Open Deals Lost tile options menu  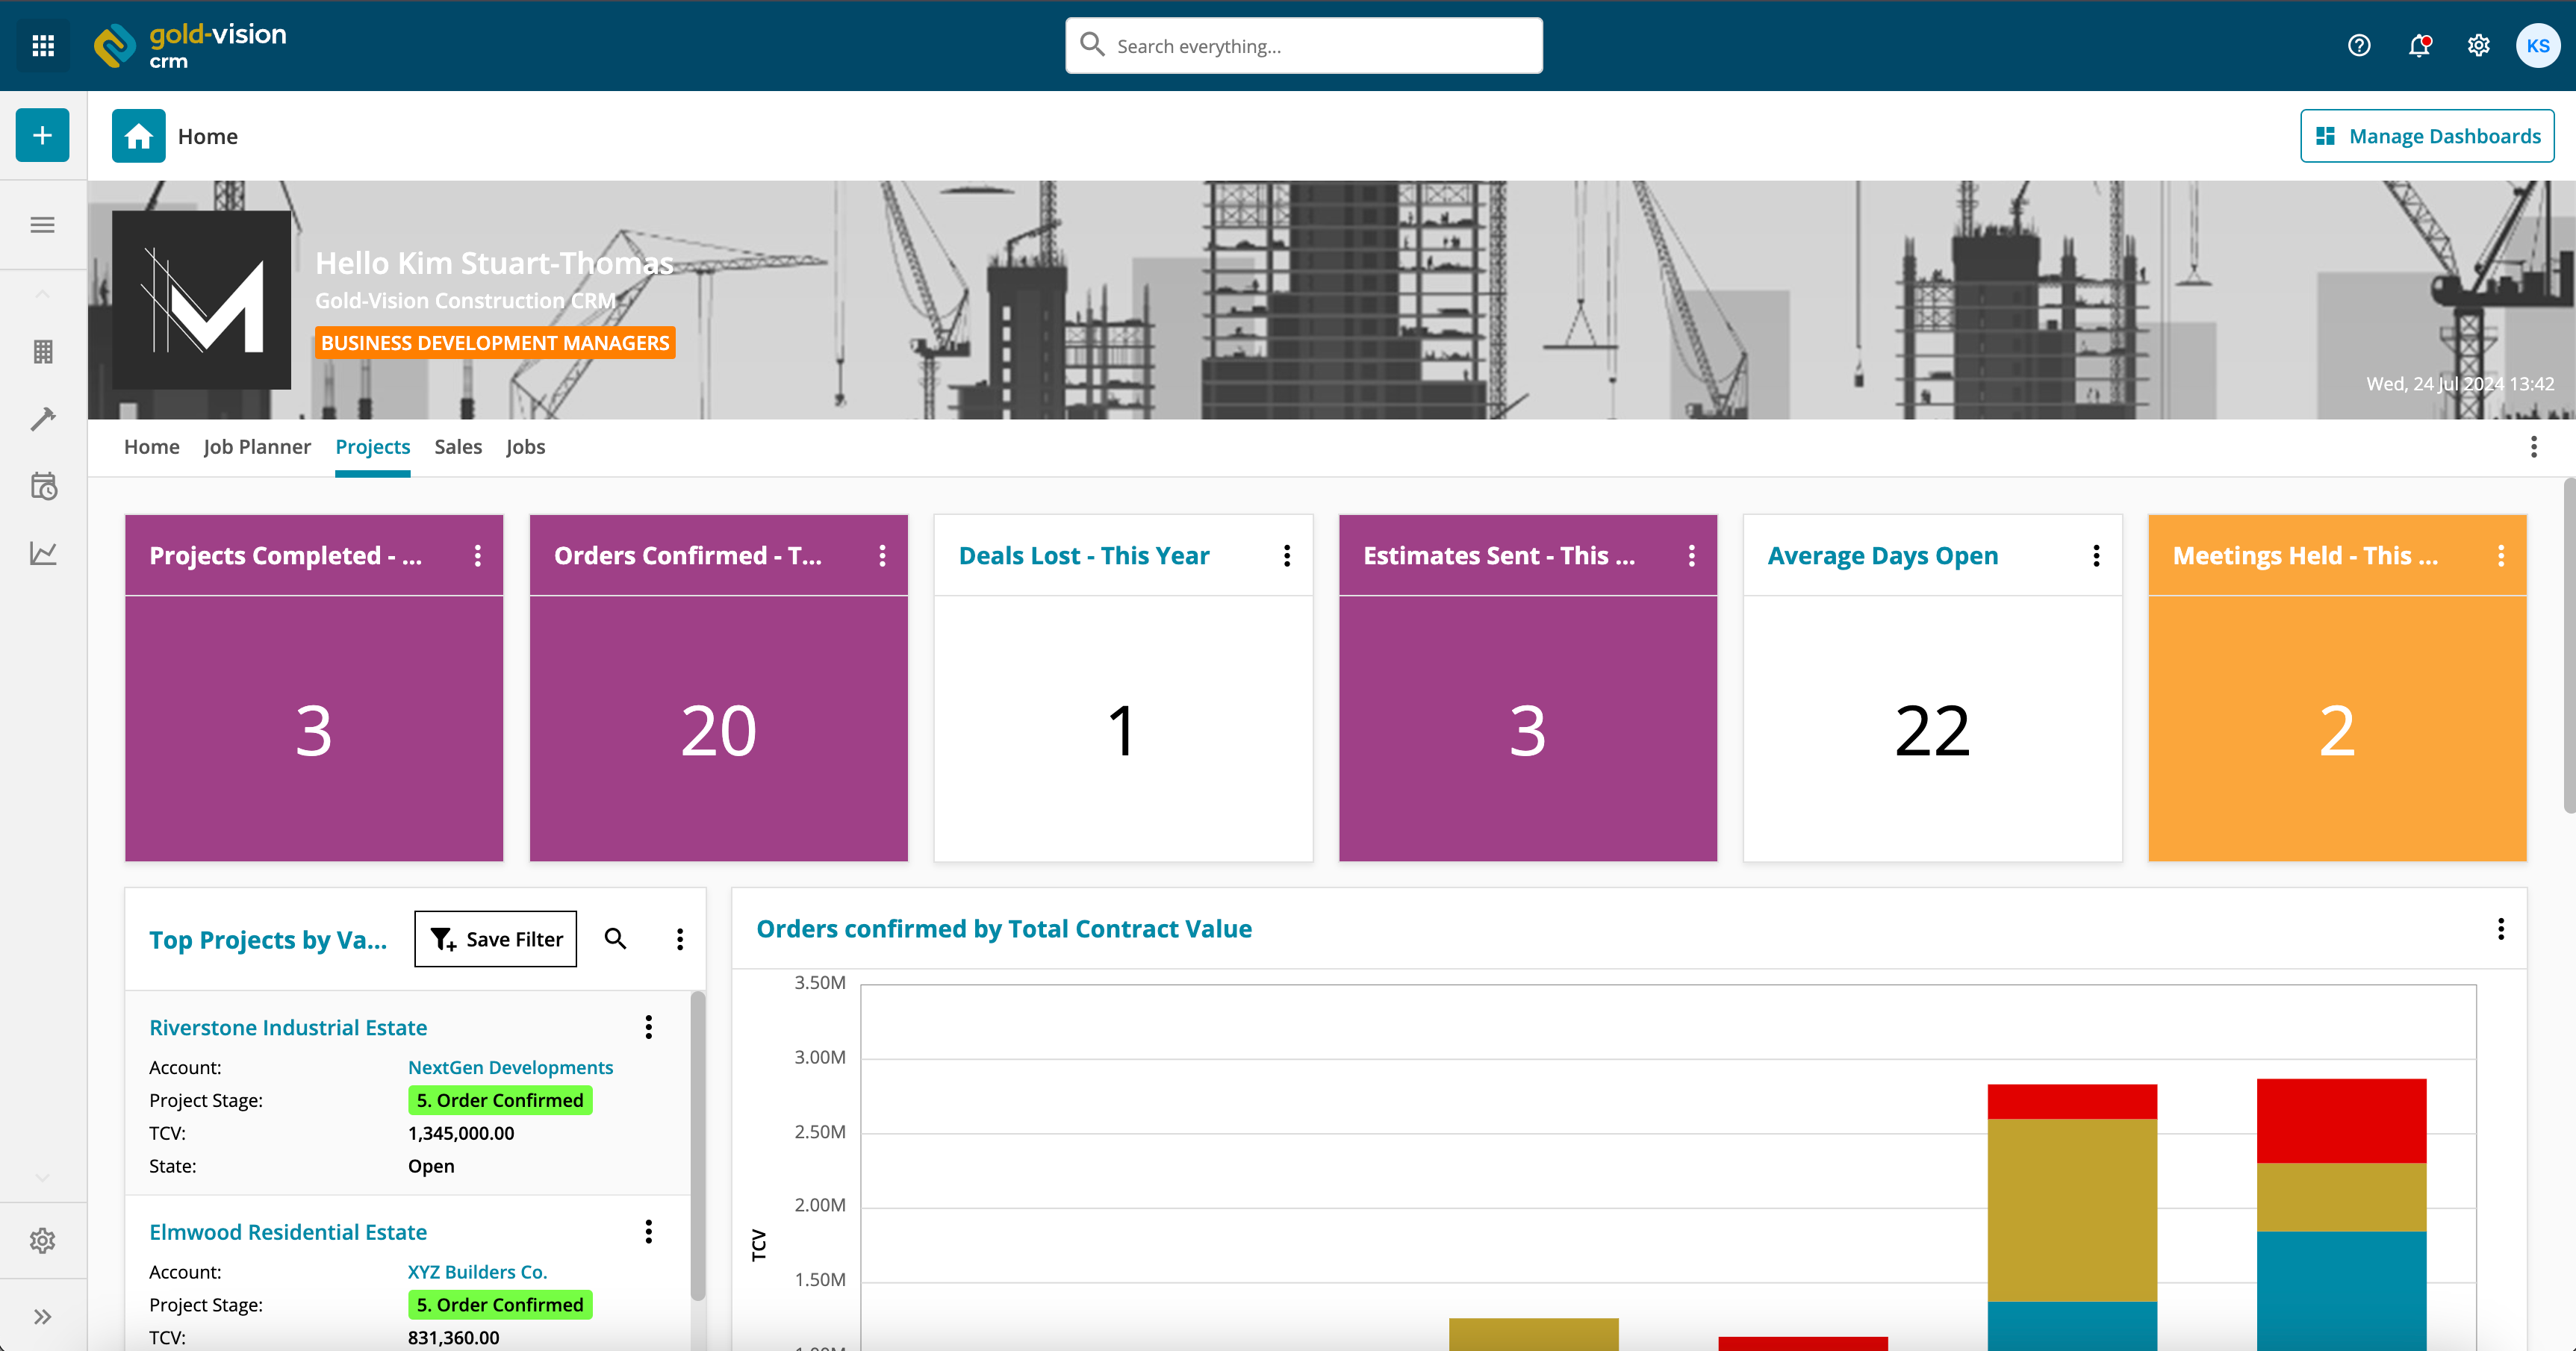point(1287,556)
